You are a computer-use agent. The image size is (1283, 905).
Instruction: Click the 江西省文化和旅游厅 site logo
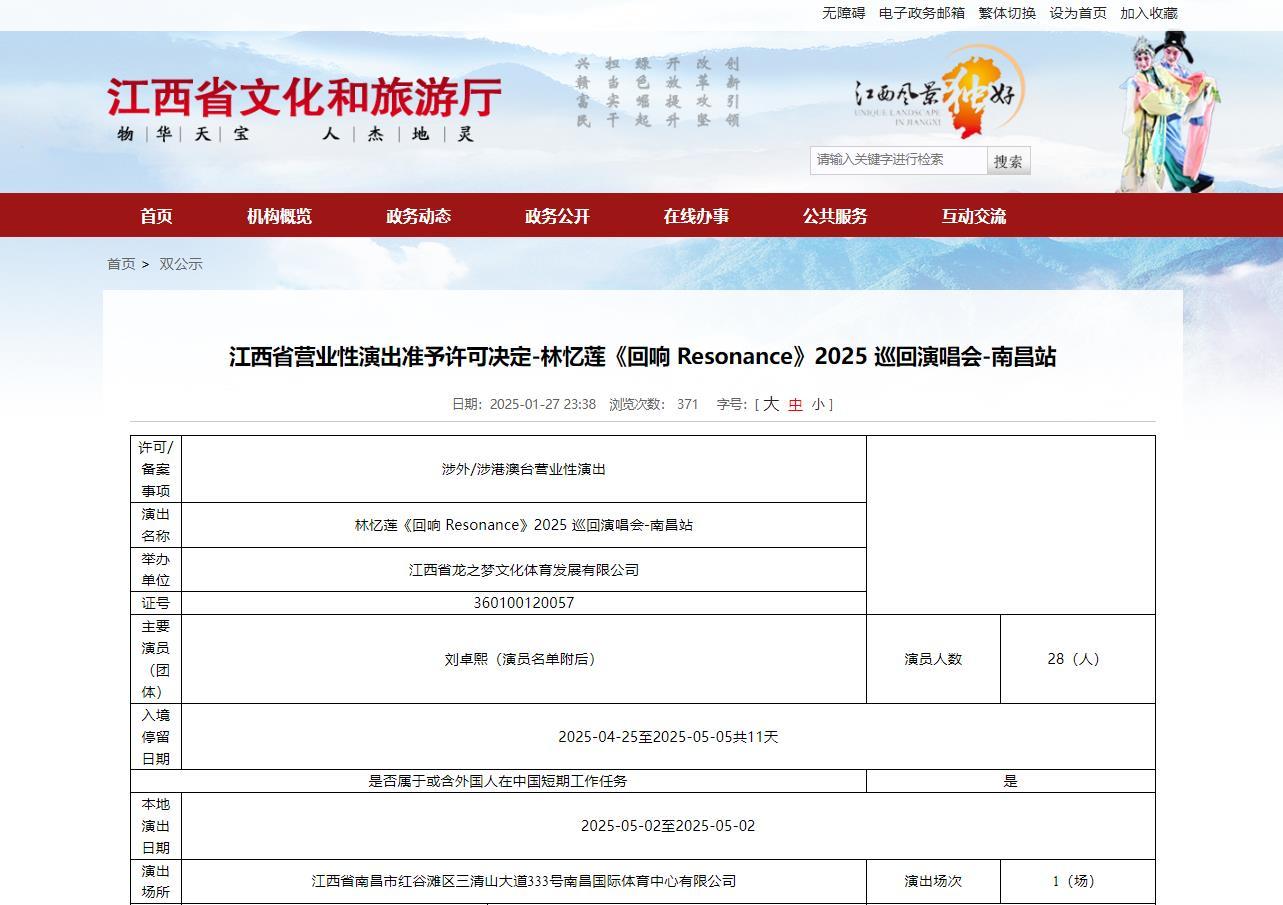coord(304,109)
